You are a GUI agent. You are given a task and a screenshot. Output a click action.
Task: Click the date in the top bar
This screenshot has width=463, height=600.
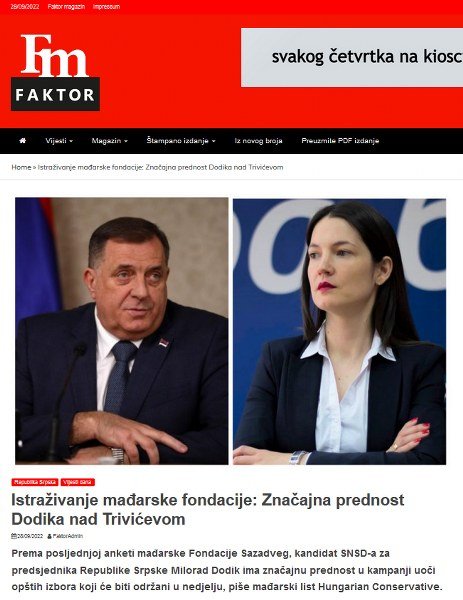[25, 7]
